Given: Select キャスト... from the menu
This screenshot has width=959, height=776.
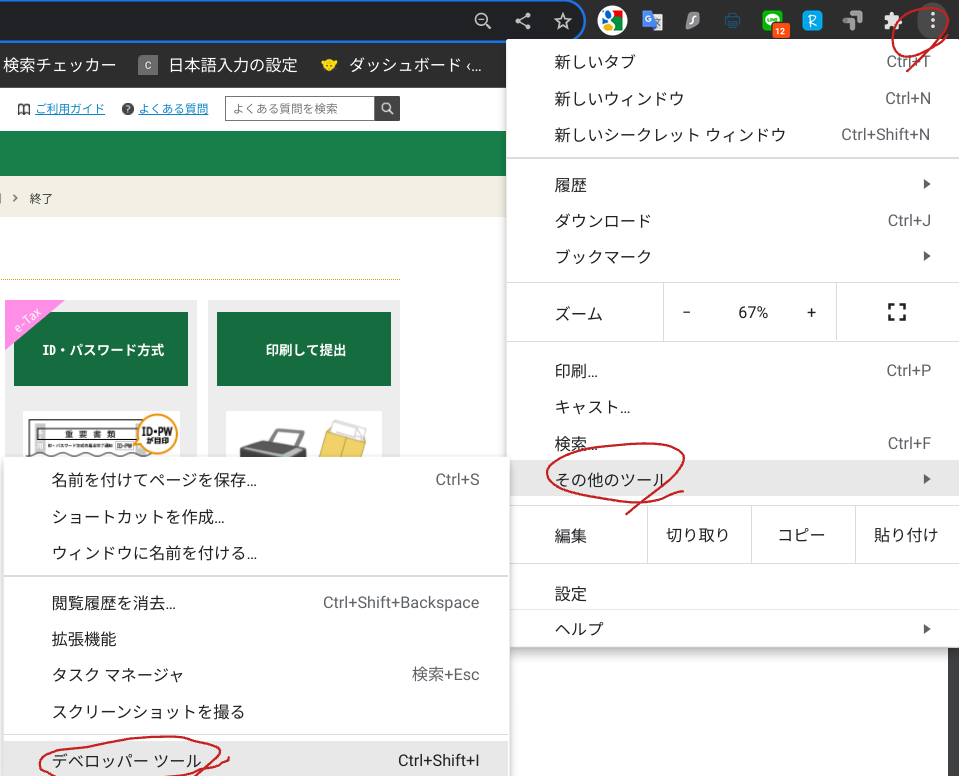Looking at the screenshot, I should click(x=733, y=407).
